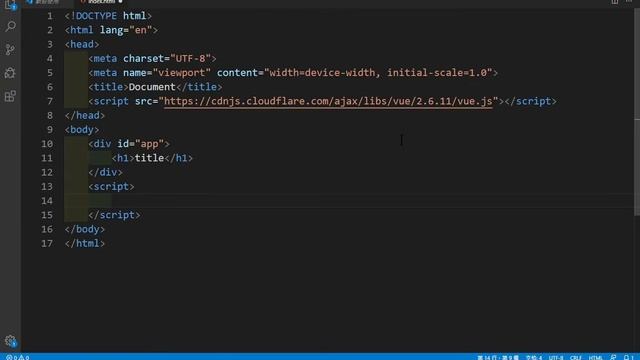Click the script src attribute name on line 7
This screenshot has width=640, height=360.
coord(143,101)
